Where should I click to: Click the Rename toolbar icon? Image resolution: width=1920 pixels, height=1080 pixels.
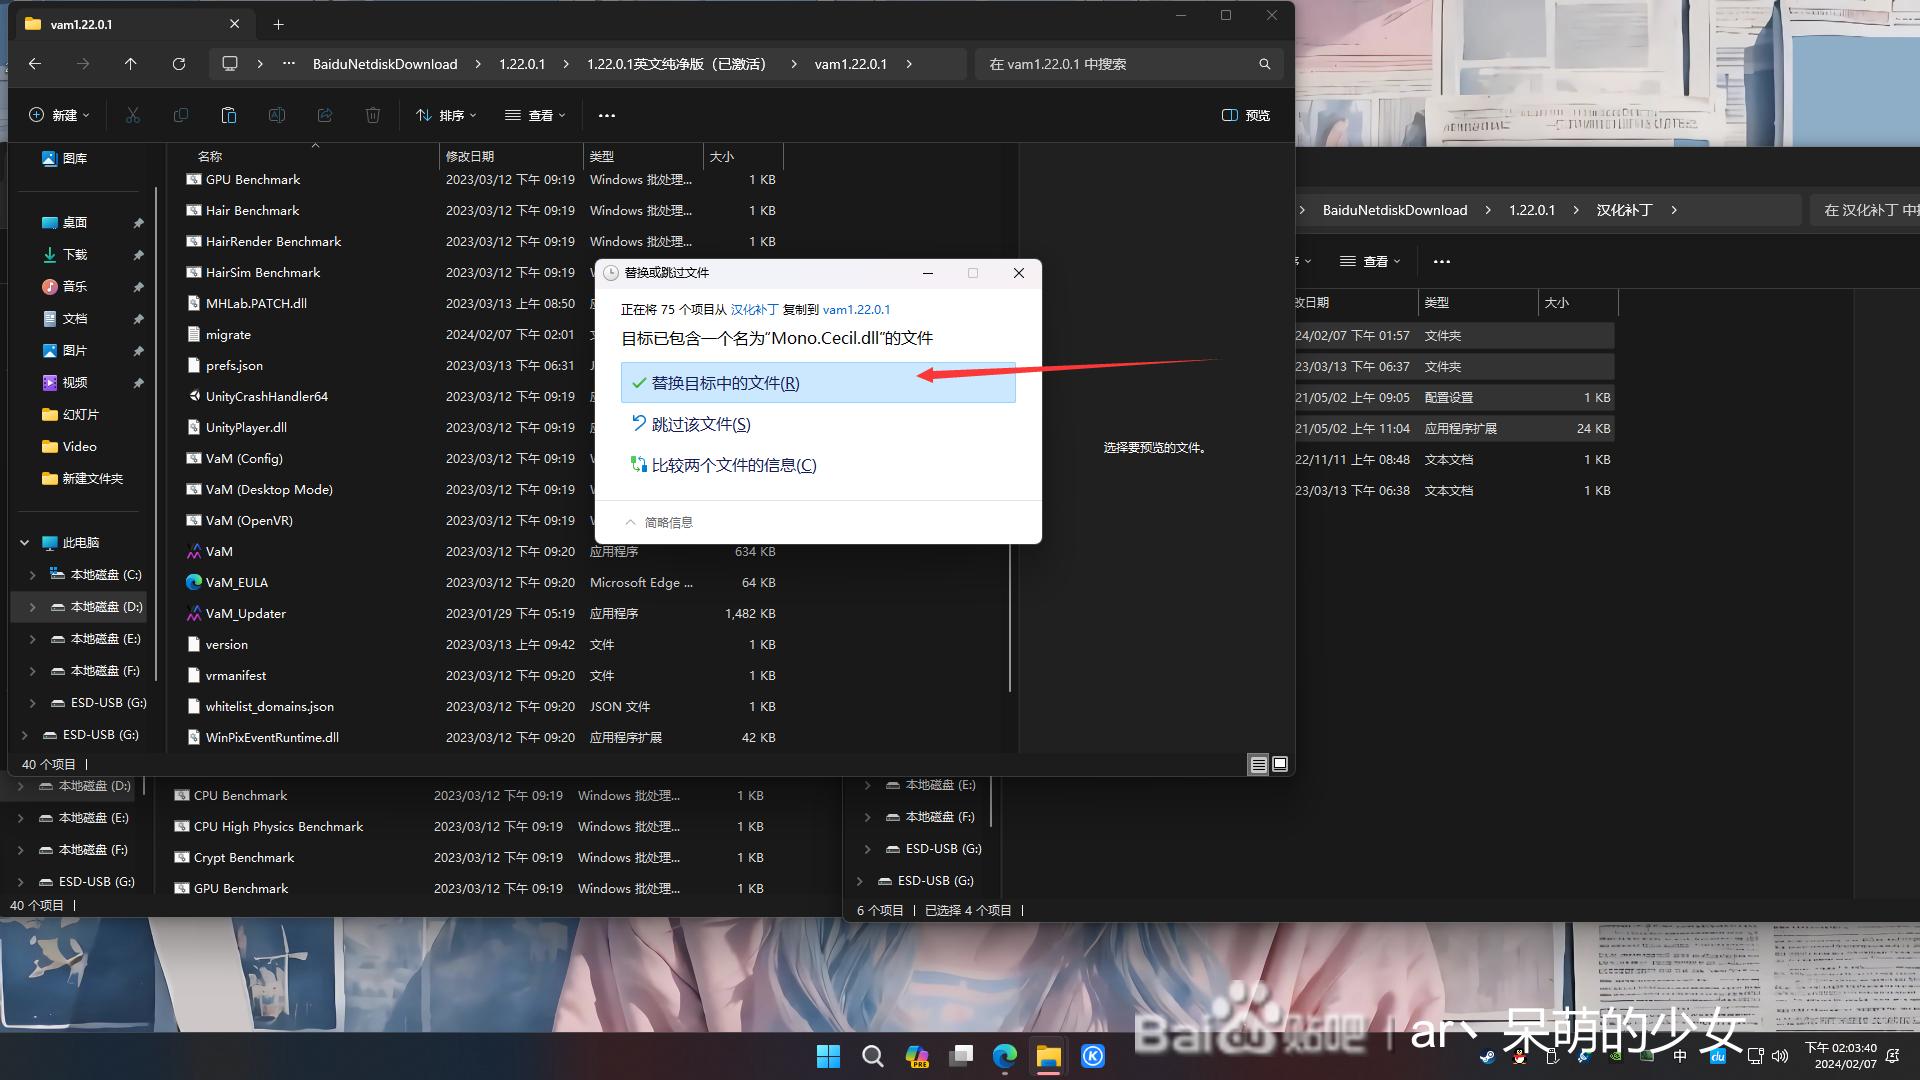pyautogui.click(x=277, y=115)
